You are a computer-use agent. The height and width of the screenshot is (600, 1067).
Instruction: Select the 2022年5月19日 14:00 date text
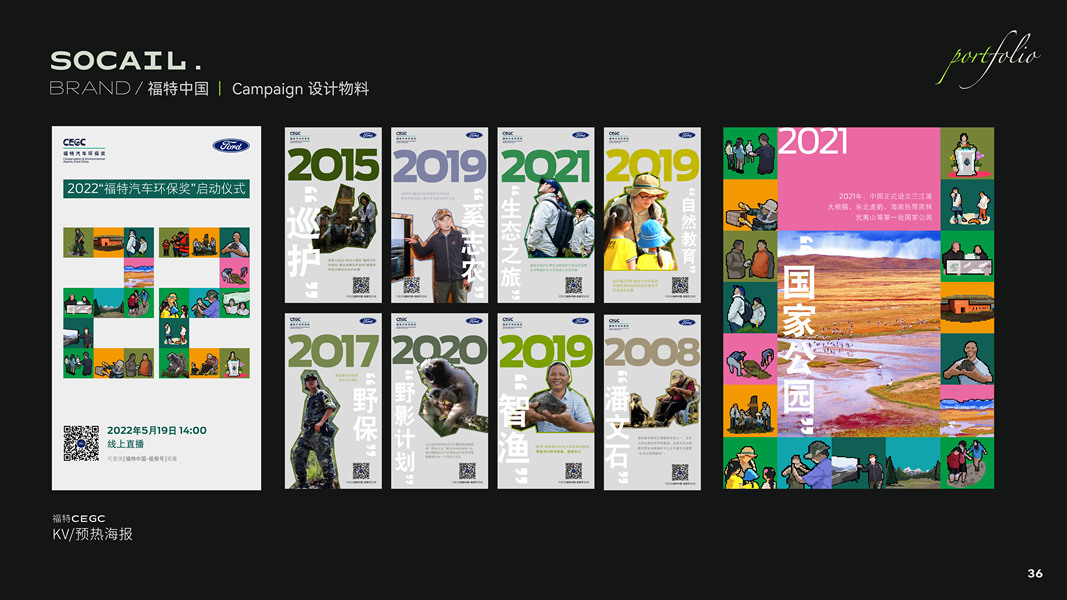point(157,430)
